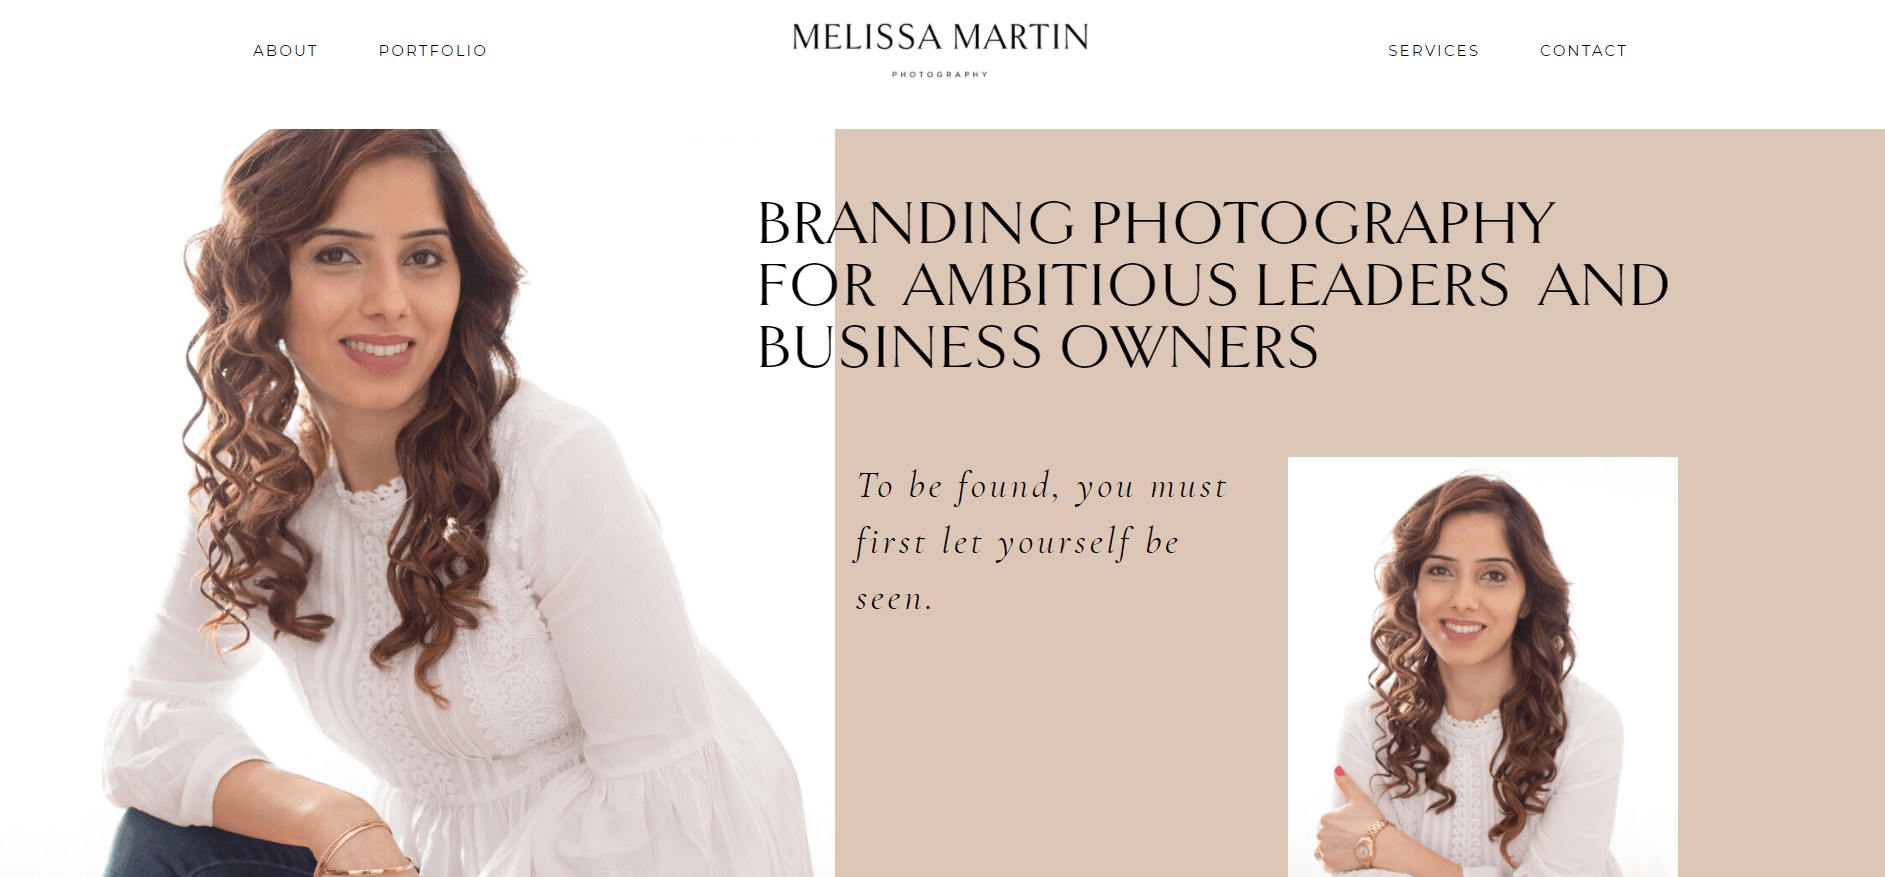Click the 'To be found, you must' quote line
The height and width of the screenshot is (877, 1885).
pos(1042,487)
